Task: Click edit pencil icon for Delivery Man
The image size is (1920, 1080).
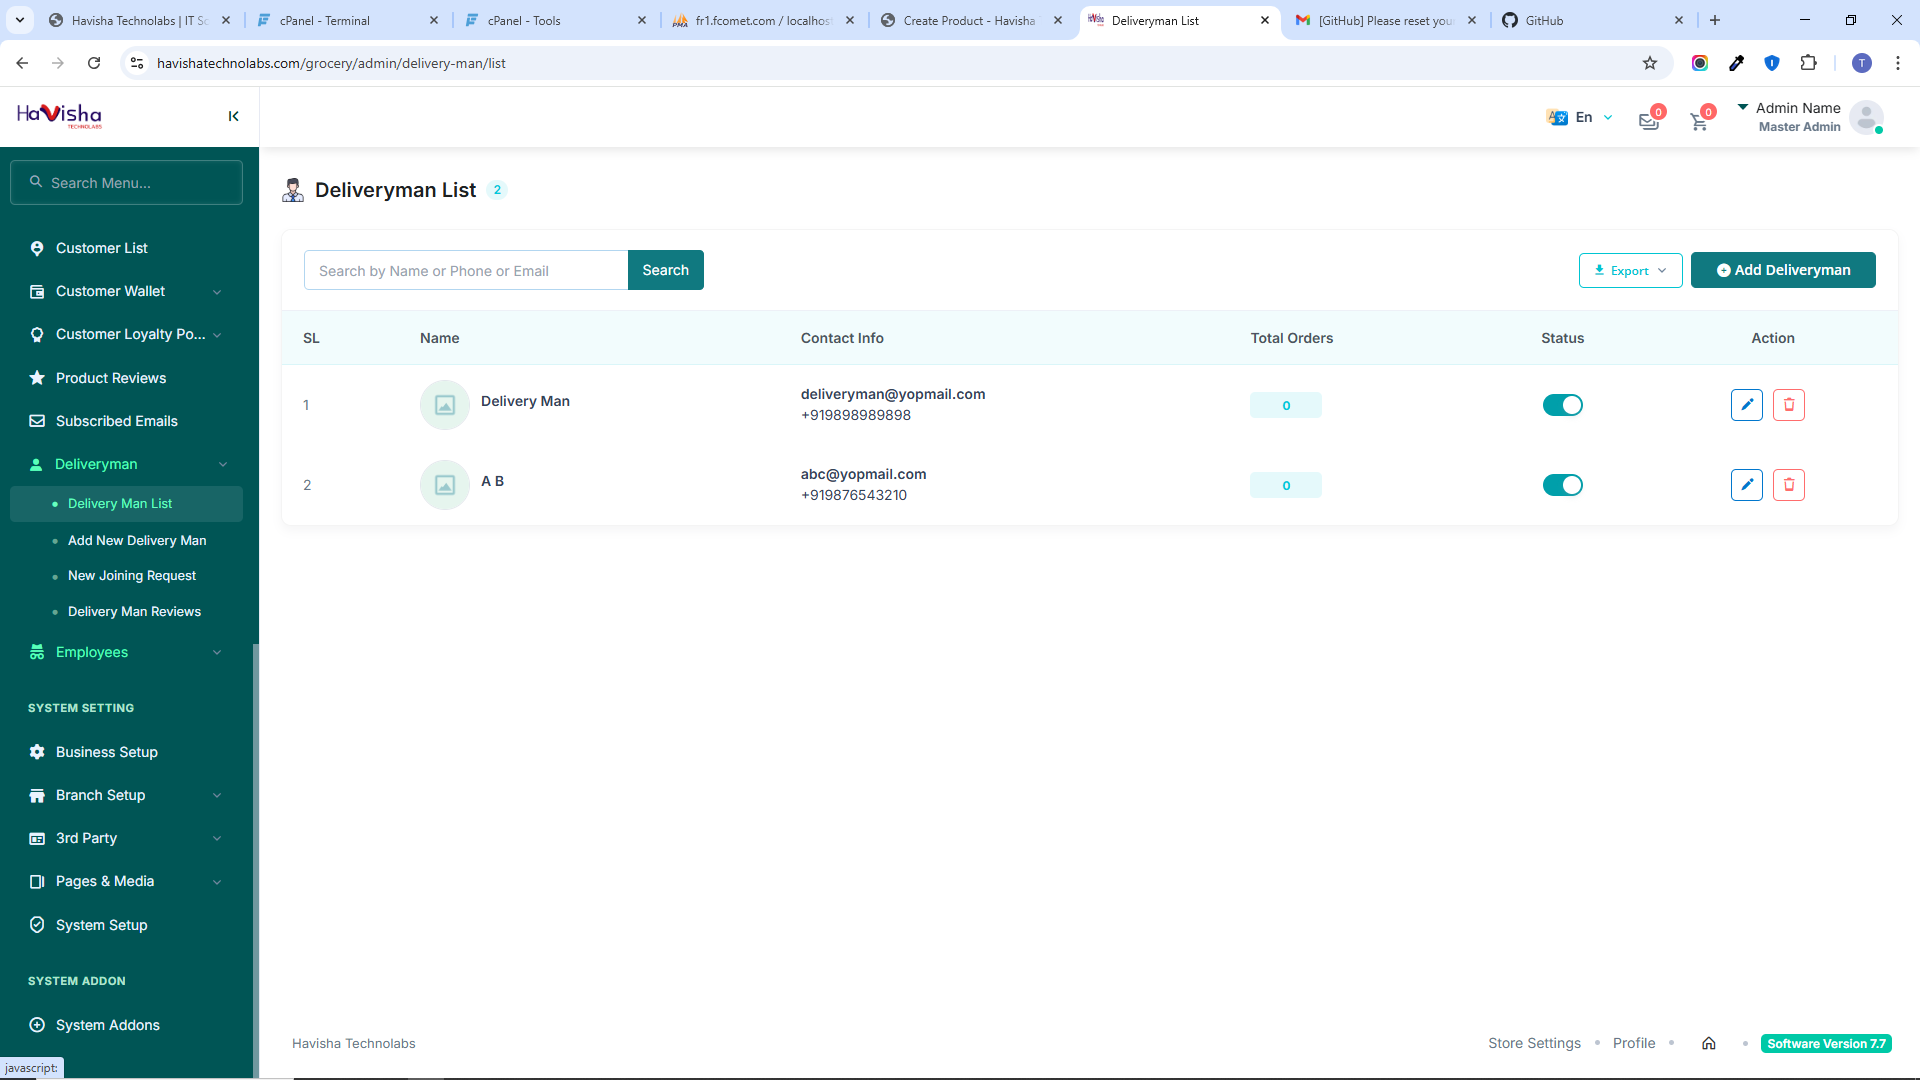Action: (x=1746, y=405)
